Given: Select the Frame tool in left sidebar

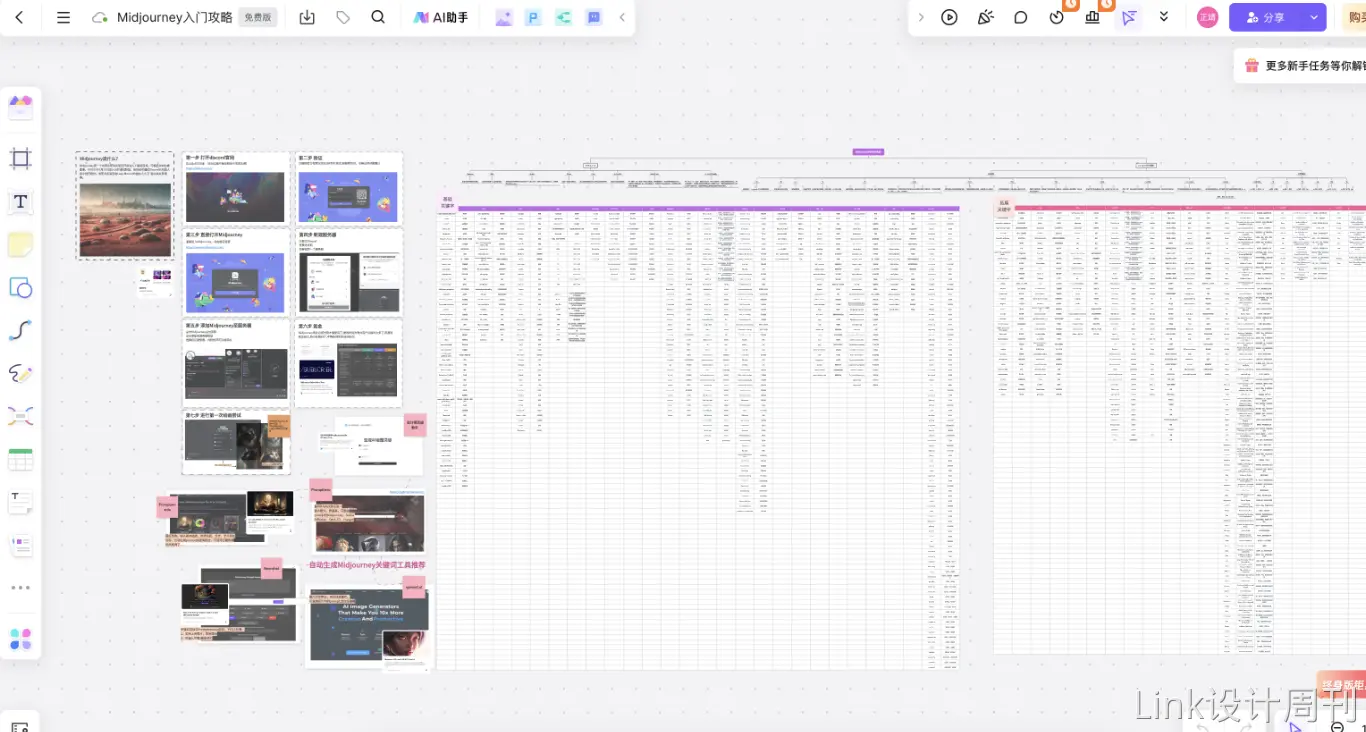Looking at the screenshot, I should (x=20, y=158).
